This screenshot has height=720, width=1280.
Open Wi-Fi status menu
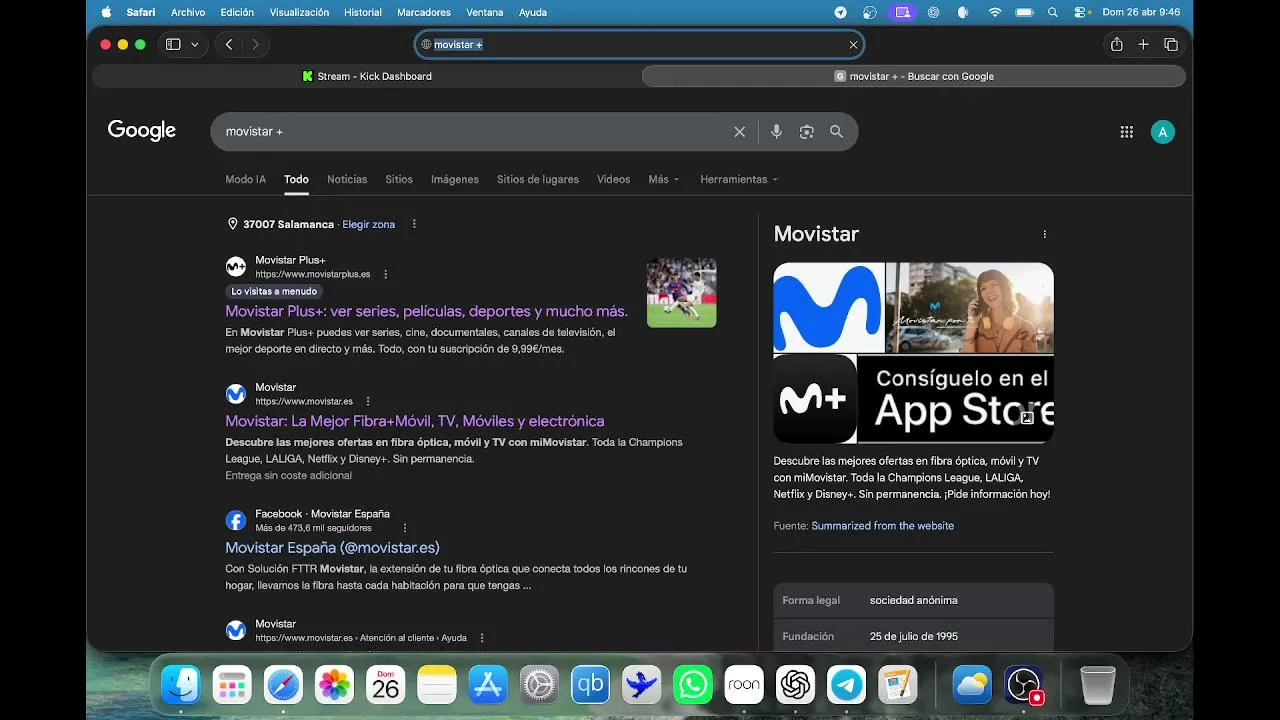pyautogui.click(x=994, y=12)
